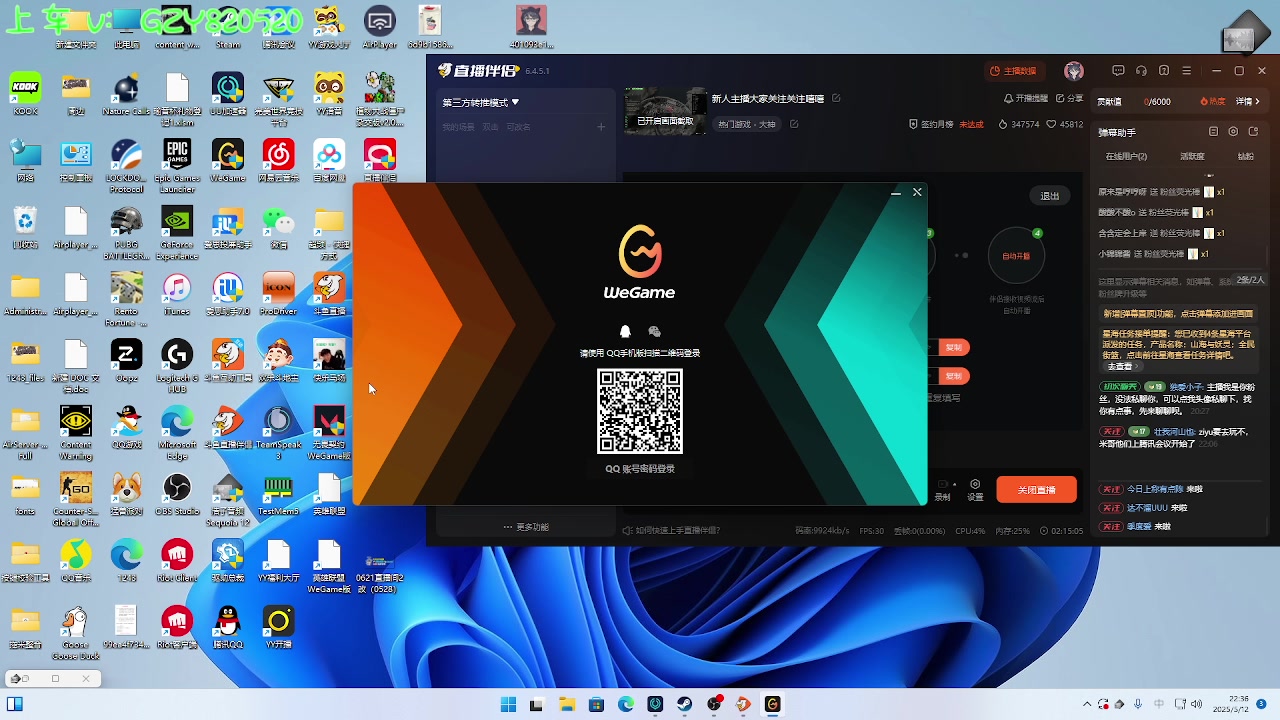Show hidden tray icons chevron

[x=1087, y=704]
